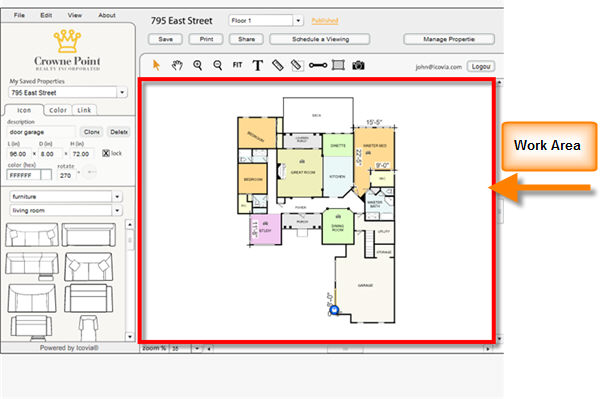
Task: Click the first sofa thumbnail
Action: 32,234
